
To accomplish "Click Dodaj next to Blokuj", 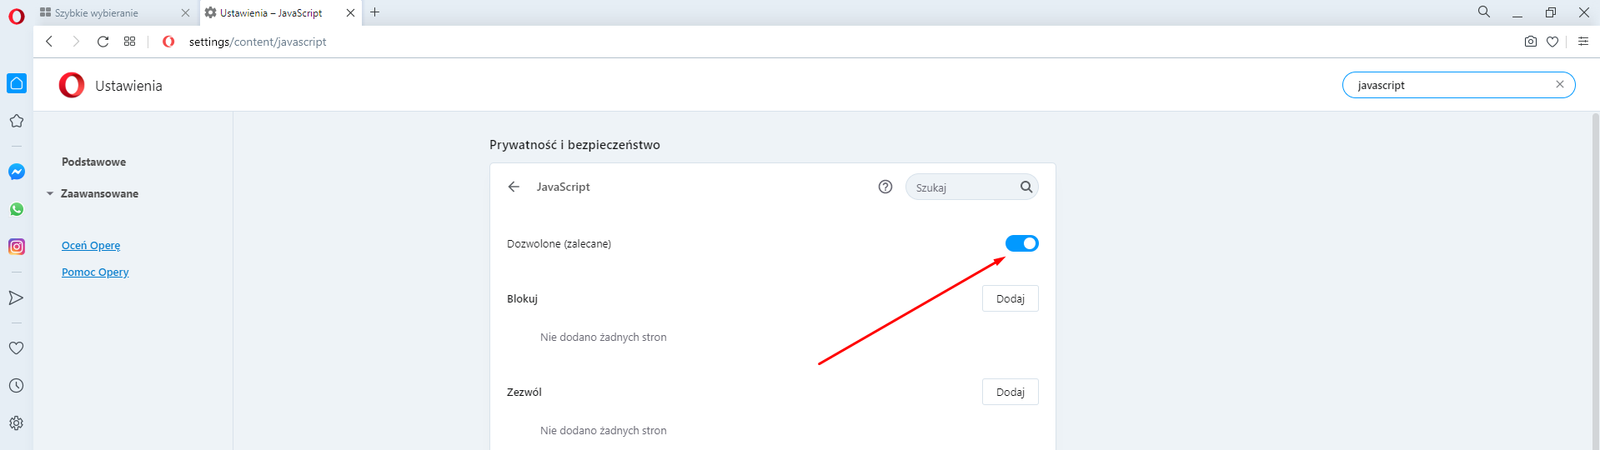I will tap(1010, 299).
